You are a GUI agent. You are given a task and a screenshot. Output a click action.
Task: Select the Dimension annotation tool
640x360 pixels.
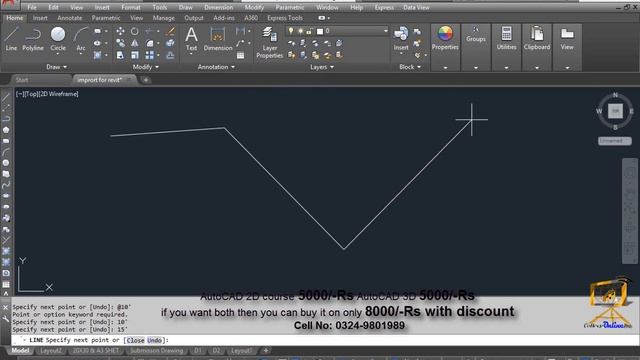[x=218, y=39]
